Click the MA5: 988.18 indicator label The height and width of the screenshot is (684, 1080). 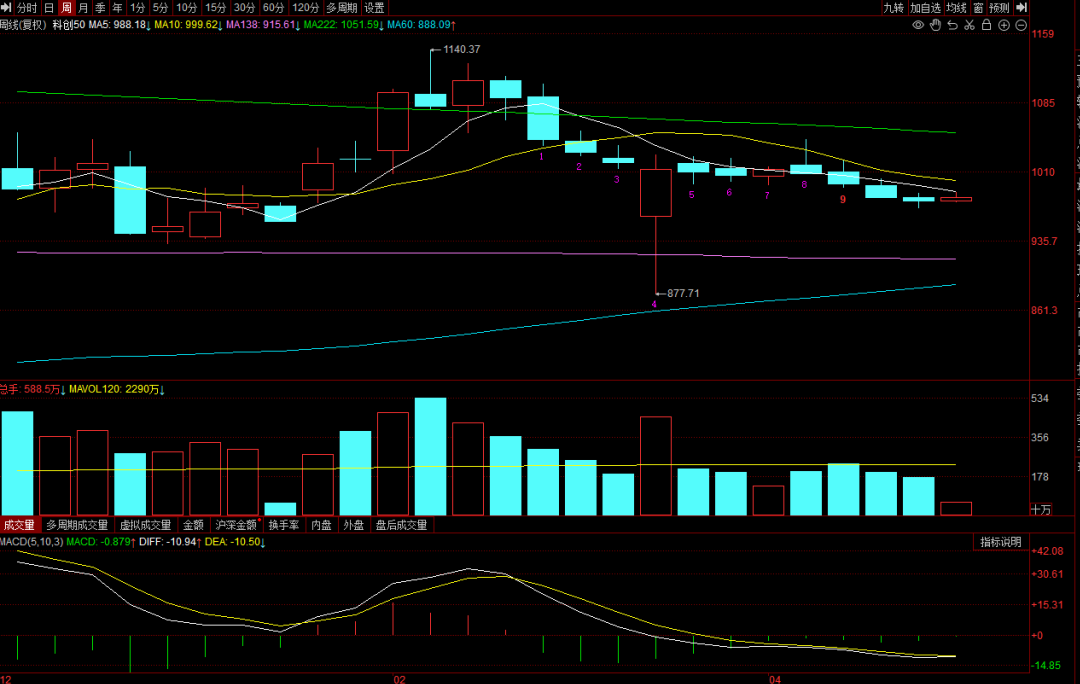coord(120,25)
